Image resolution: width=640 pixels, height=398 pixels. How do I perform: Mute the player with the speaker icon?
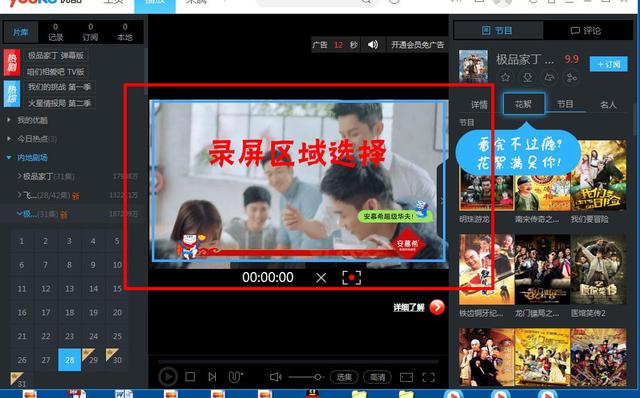point(276,377)
